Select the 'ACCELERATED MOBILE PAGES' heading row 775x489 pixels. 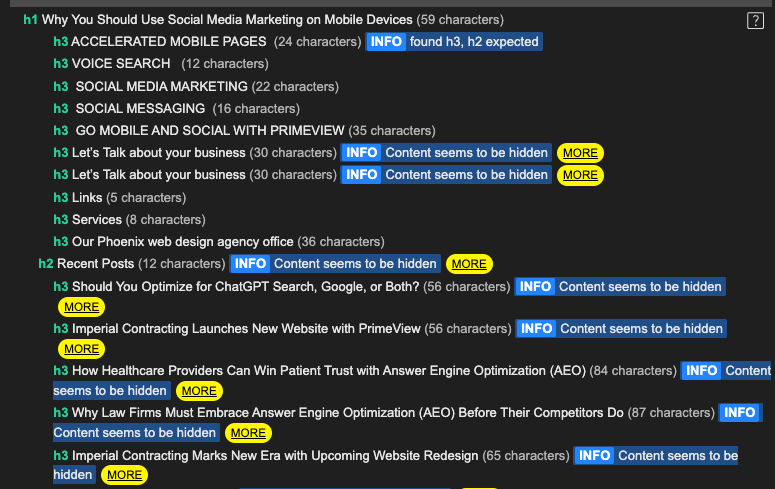[x=169, y=42]
